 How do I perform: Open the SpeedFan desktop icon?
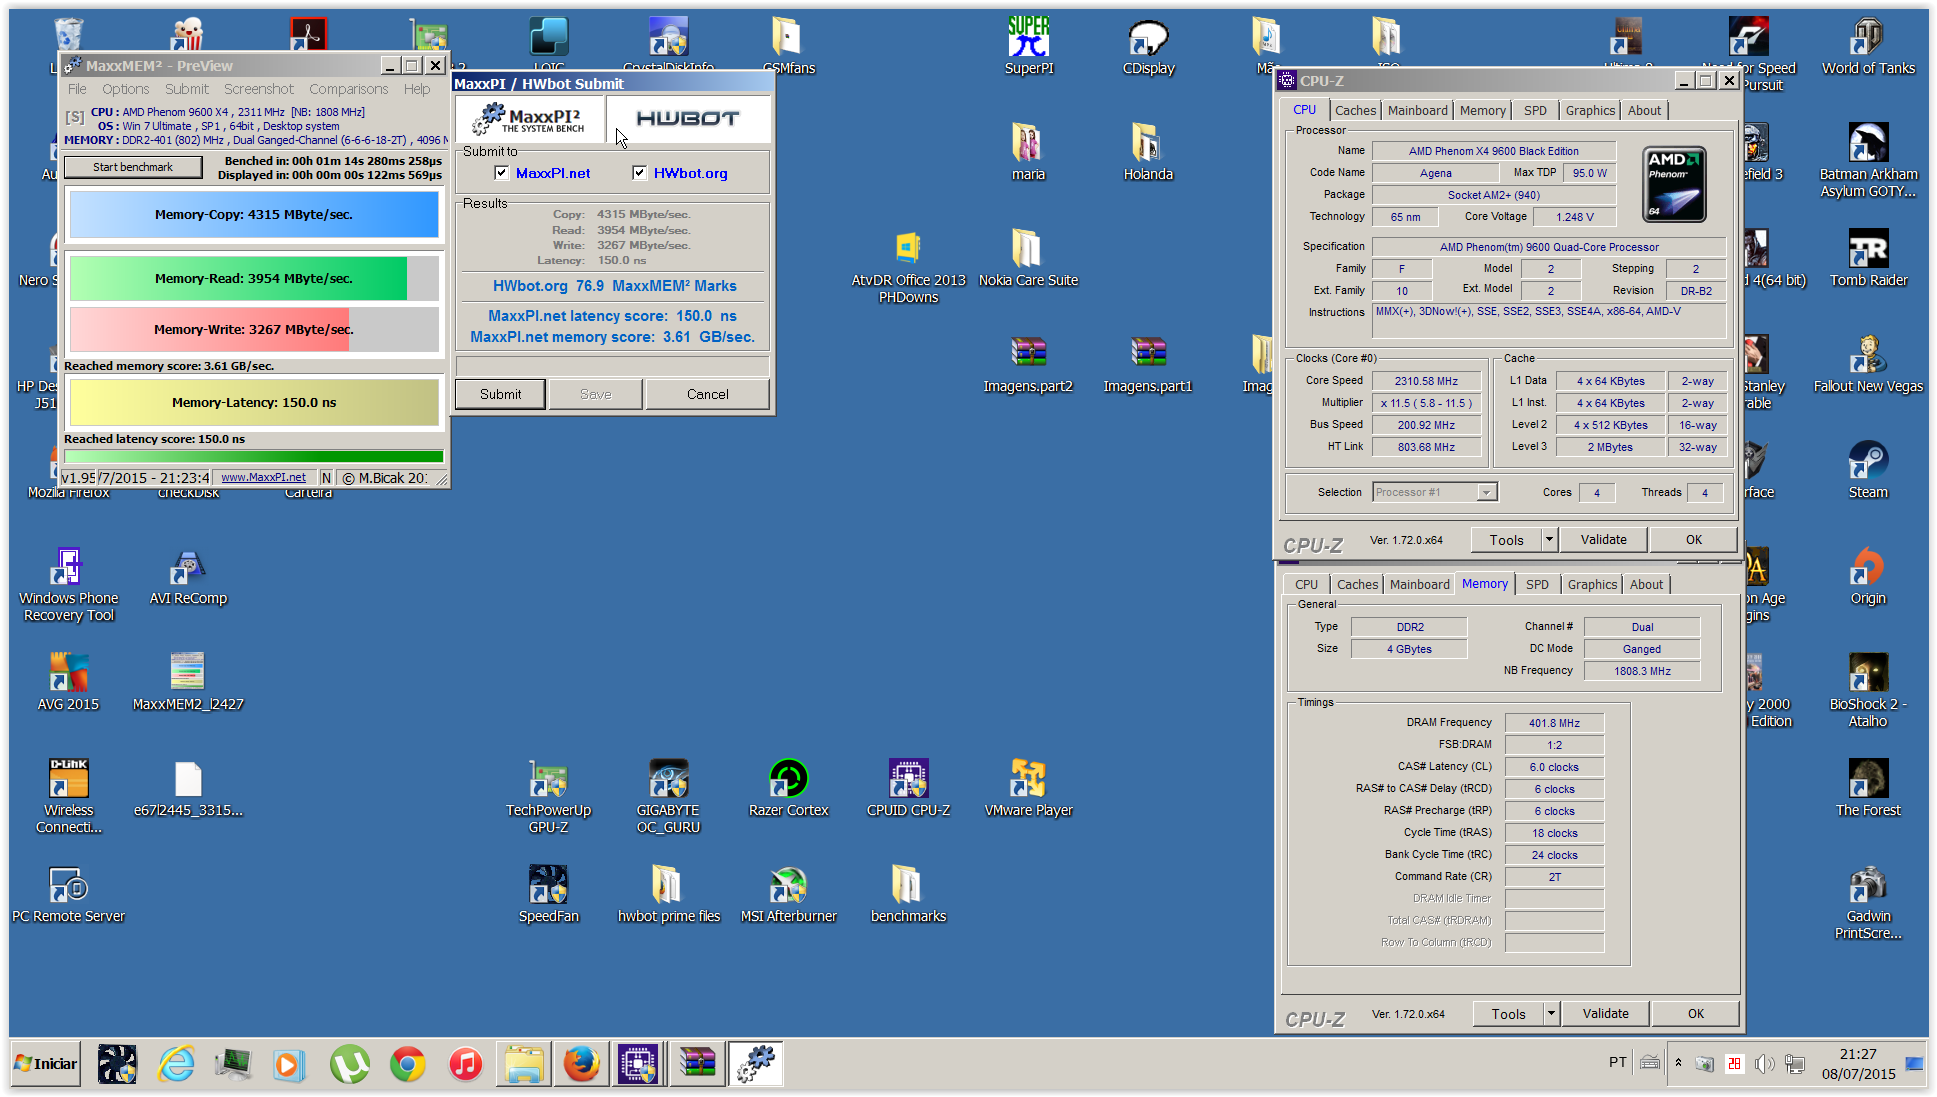coord(548,895)
